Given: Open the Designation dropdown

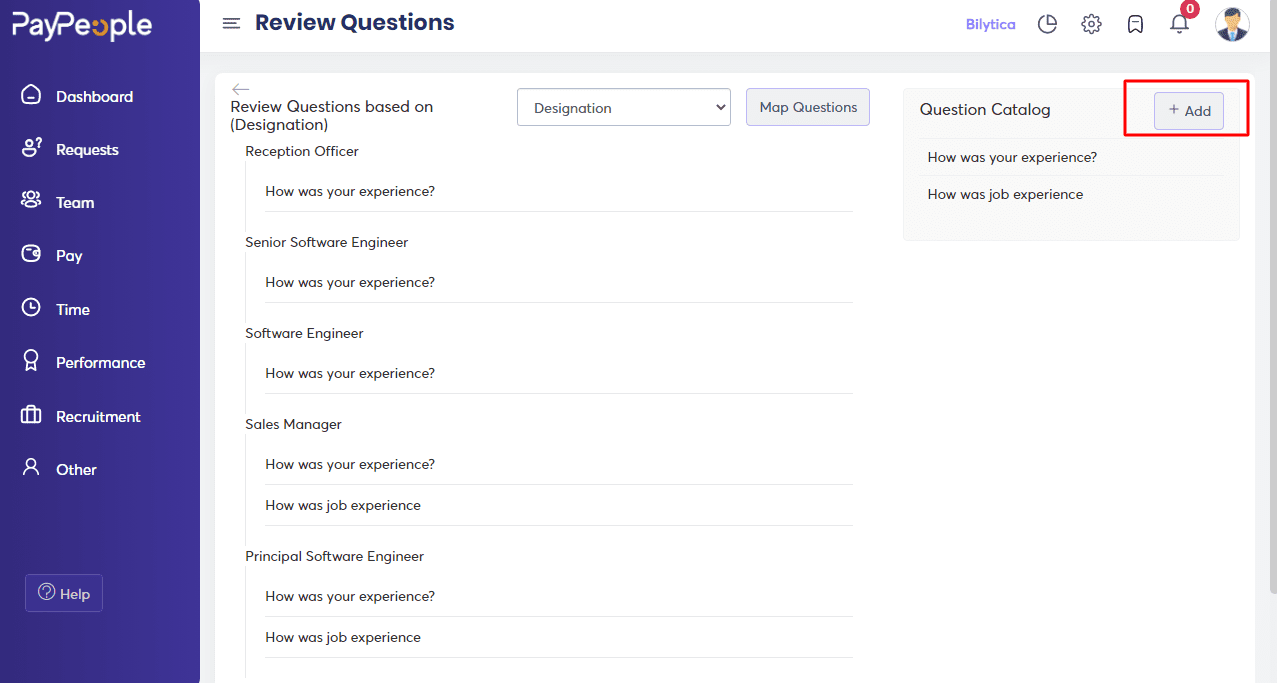Looking at the screenshot, I should click(624, 107).
